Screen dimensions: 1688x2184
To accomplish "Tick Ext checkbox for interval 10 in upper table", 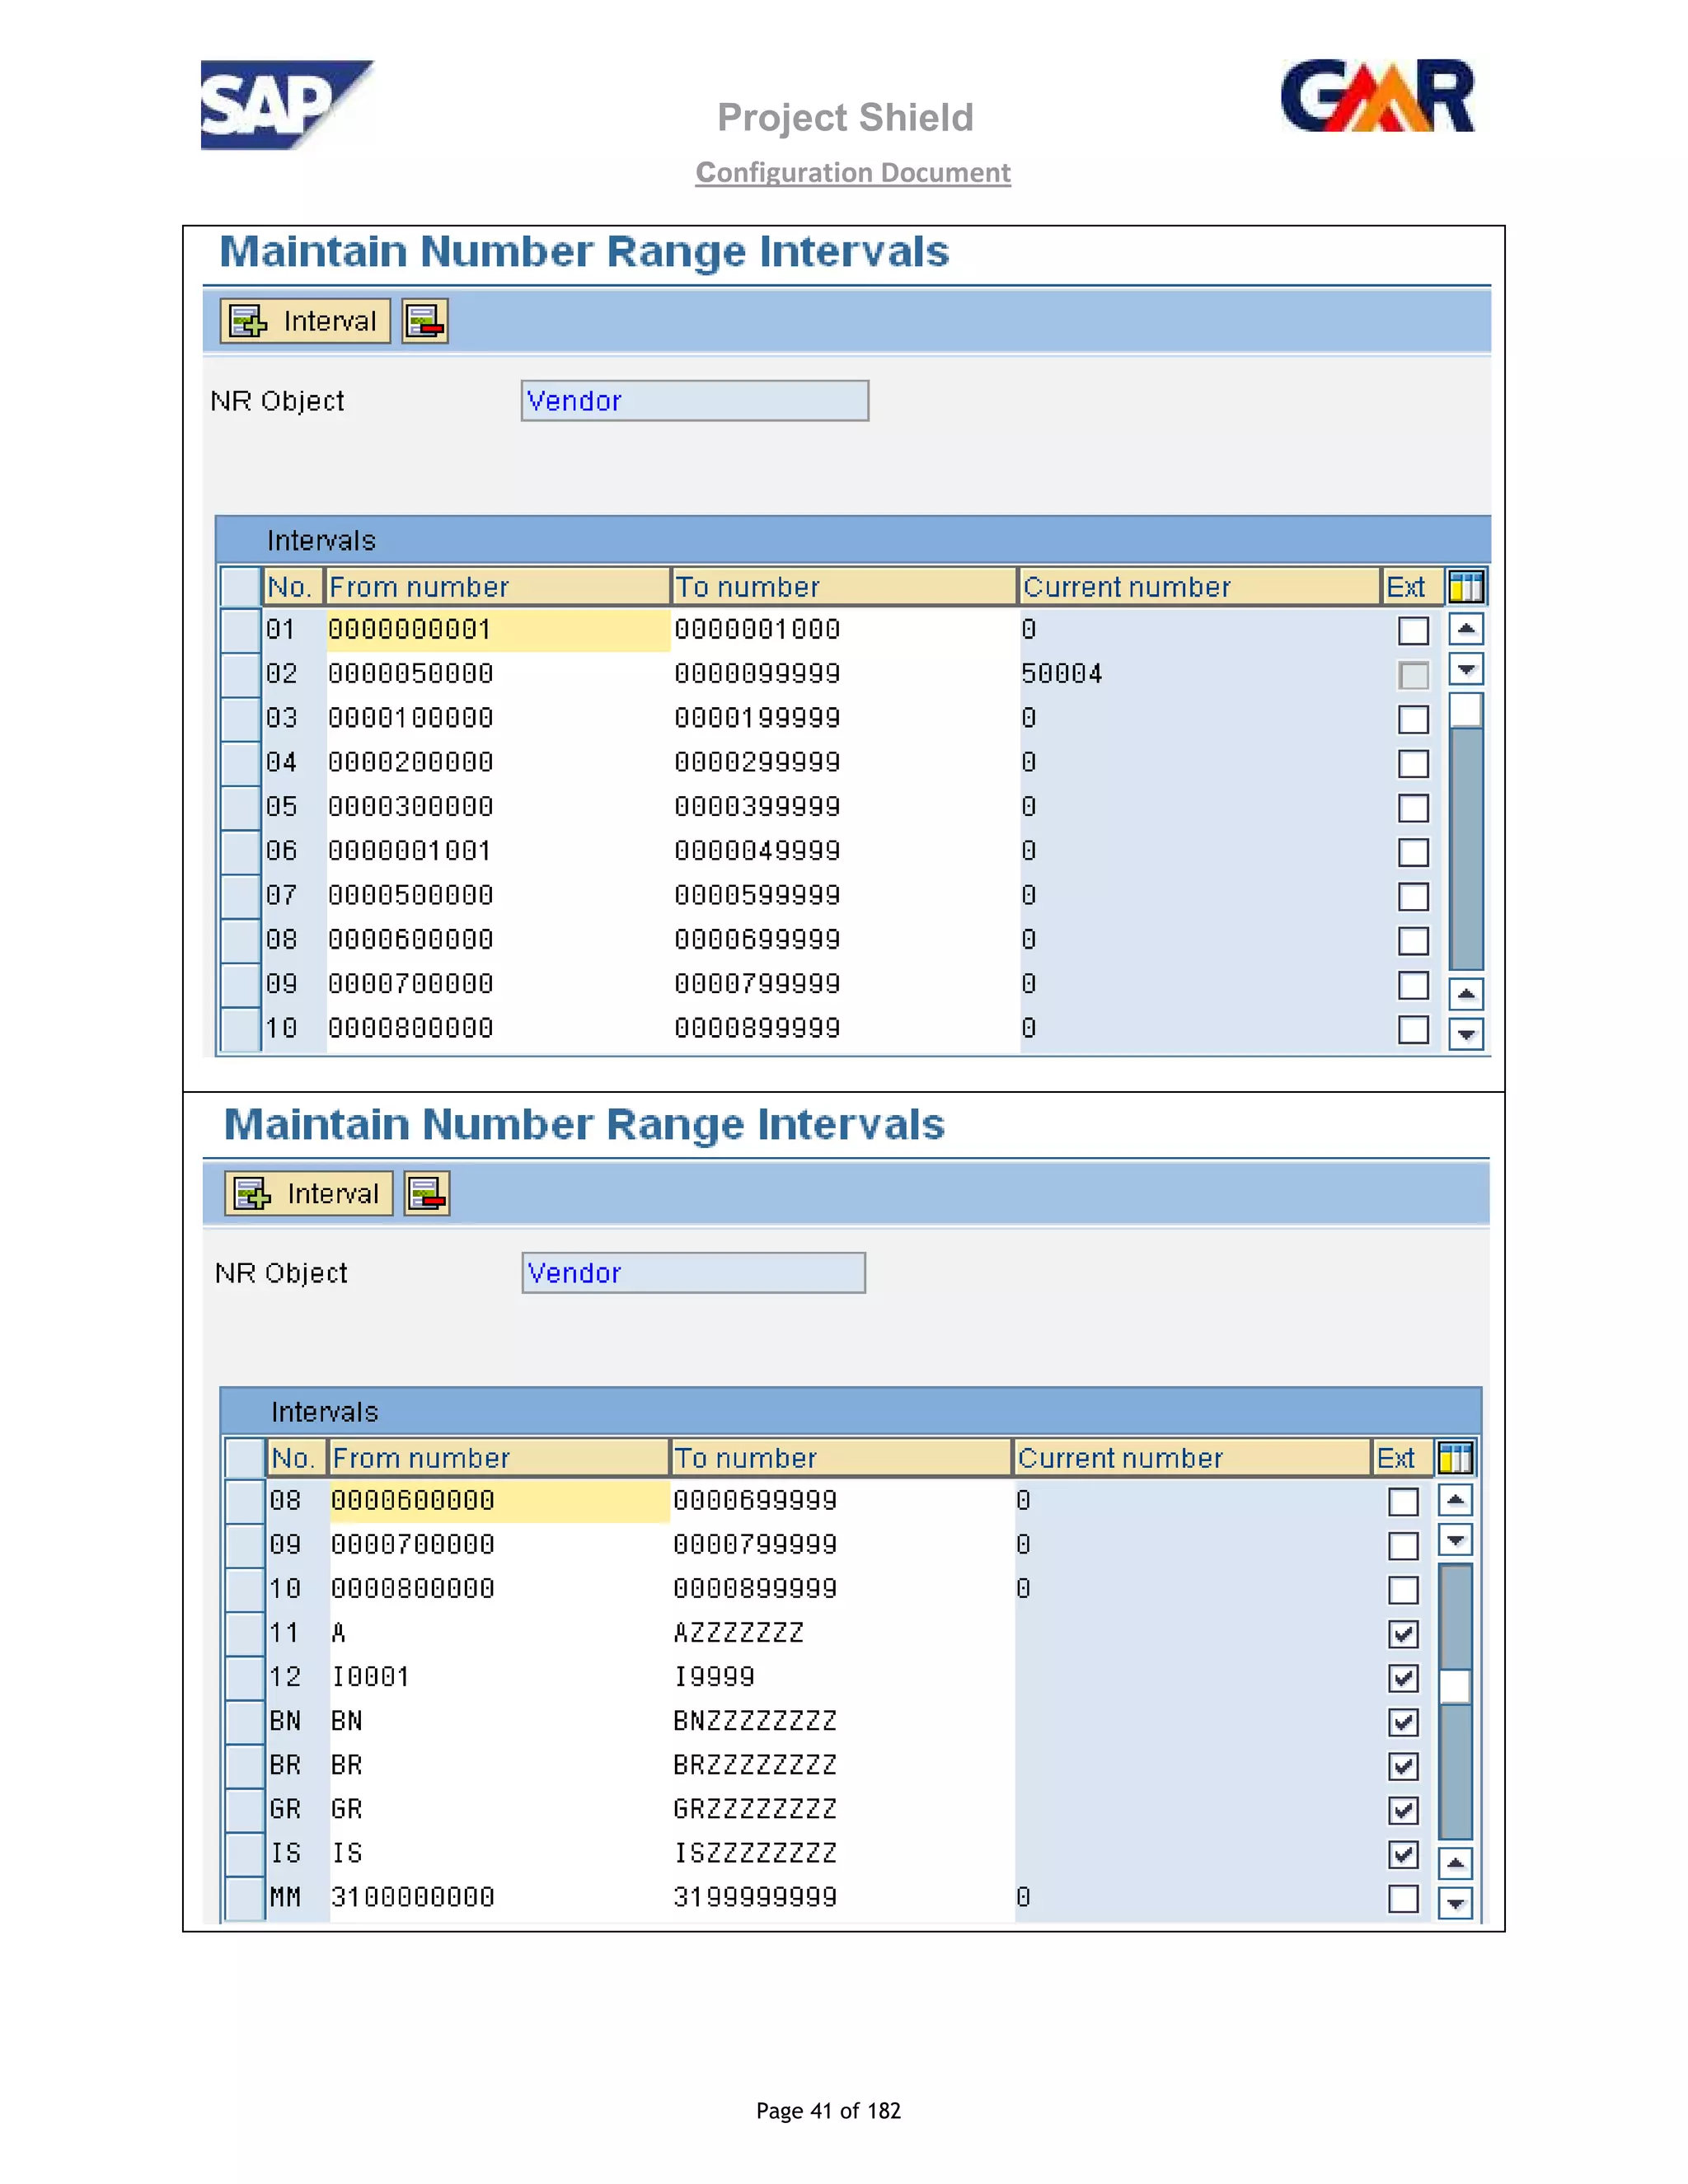I will [1413, 1029].
